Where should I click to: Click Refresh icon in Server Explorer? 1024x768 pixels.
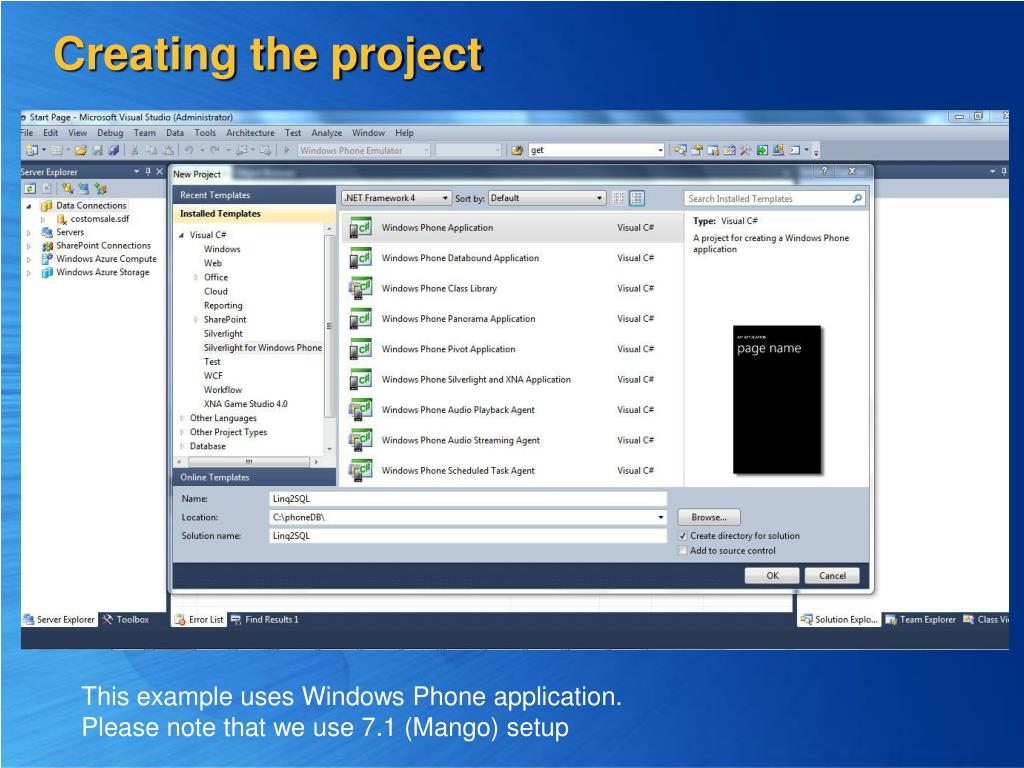coord(30,189)
